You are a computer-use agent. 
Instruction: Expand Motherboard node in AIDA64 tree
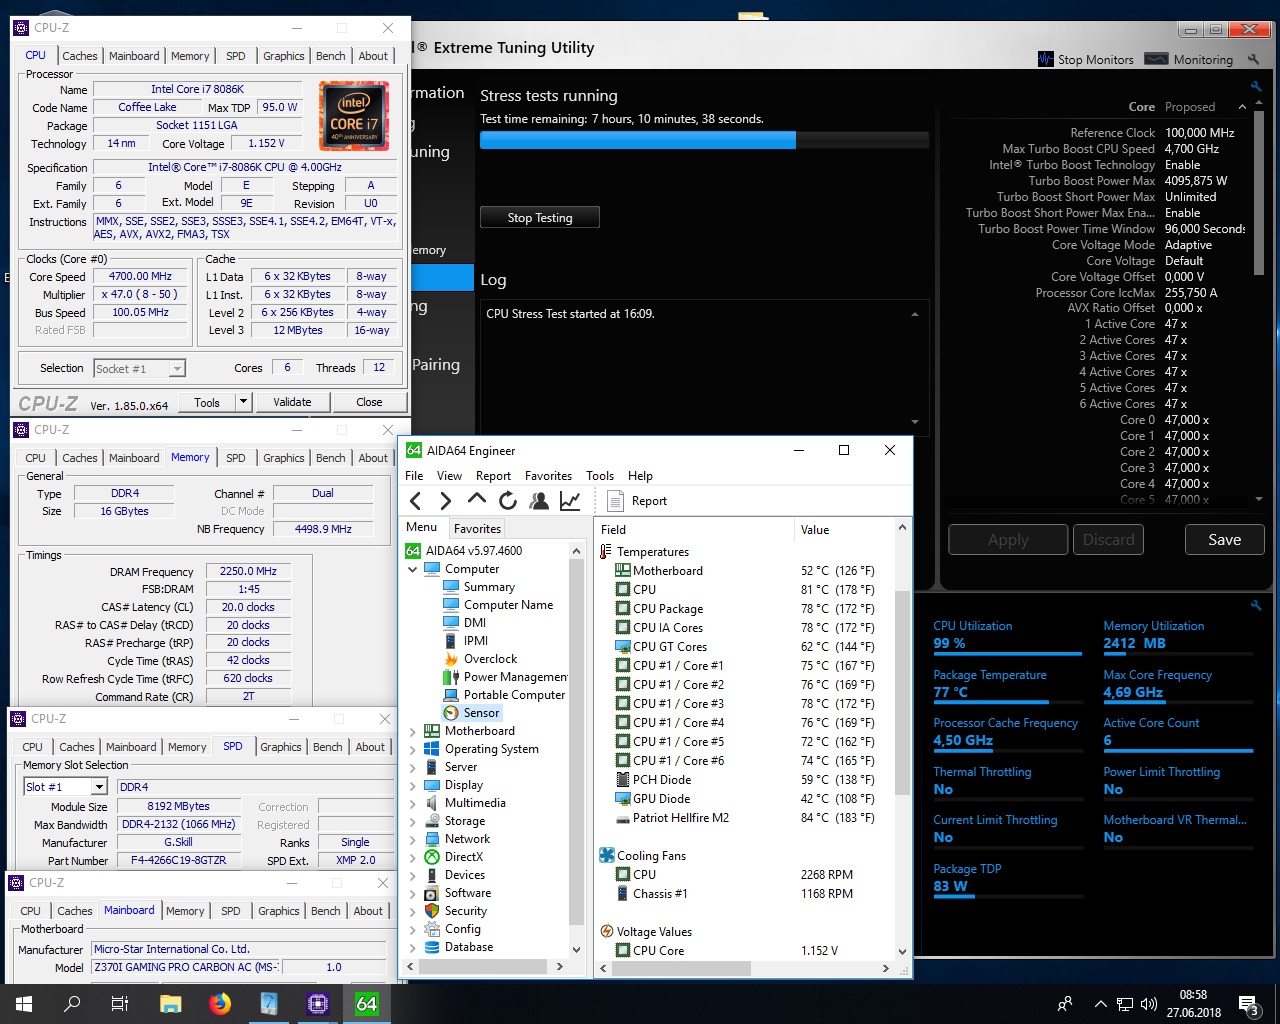point(412,731)
